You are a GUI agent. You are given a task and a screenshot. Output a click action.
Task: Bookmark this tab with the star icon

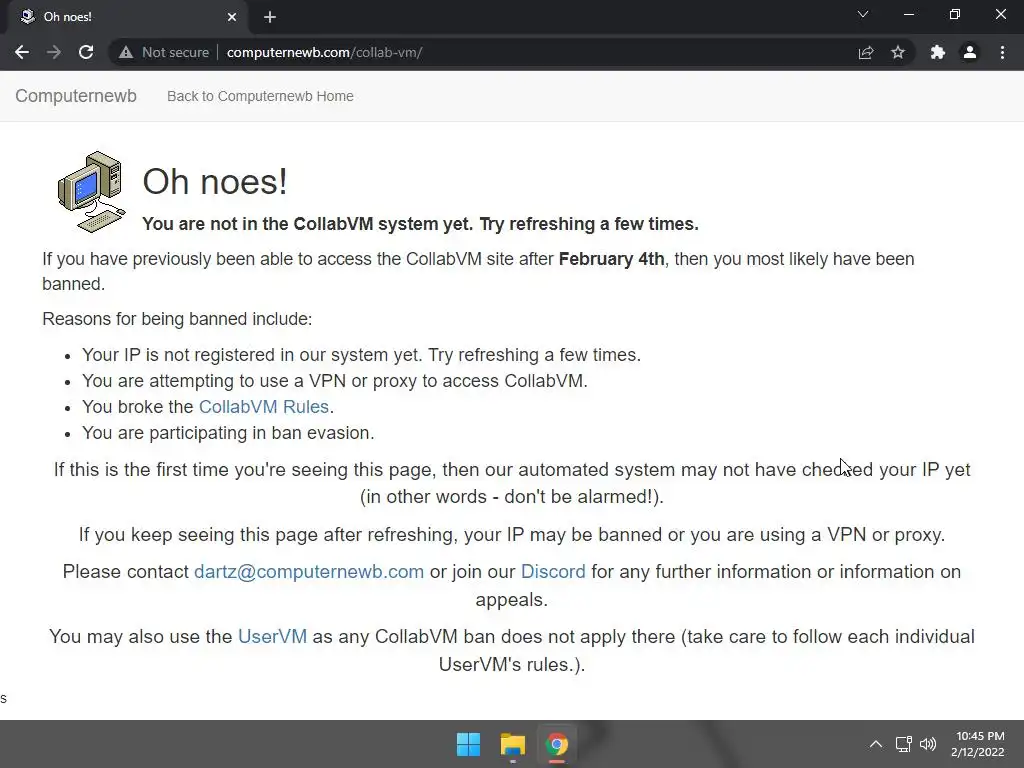(x=898, y=52)
